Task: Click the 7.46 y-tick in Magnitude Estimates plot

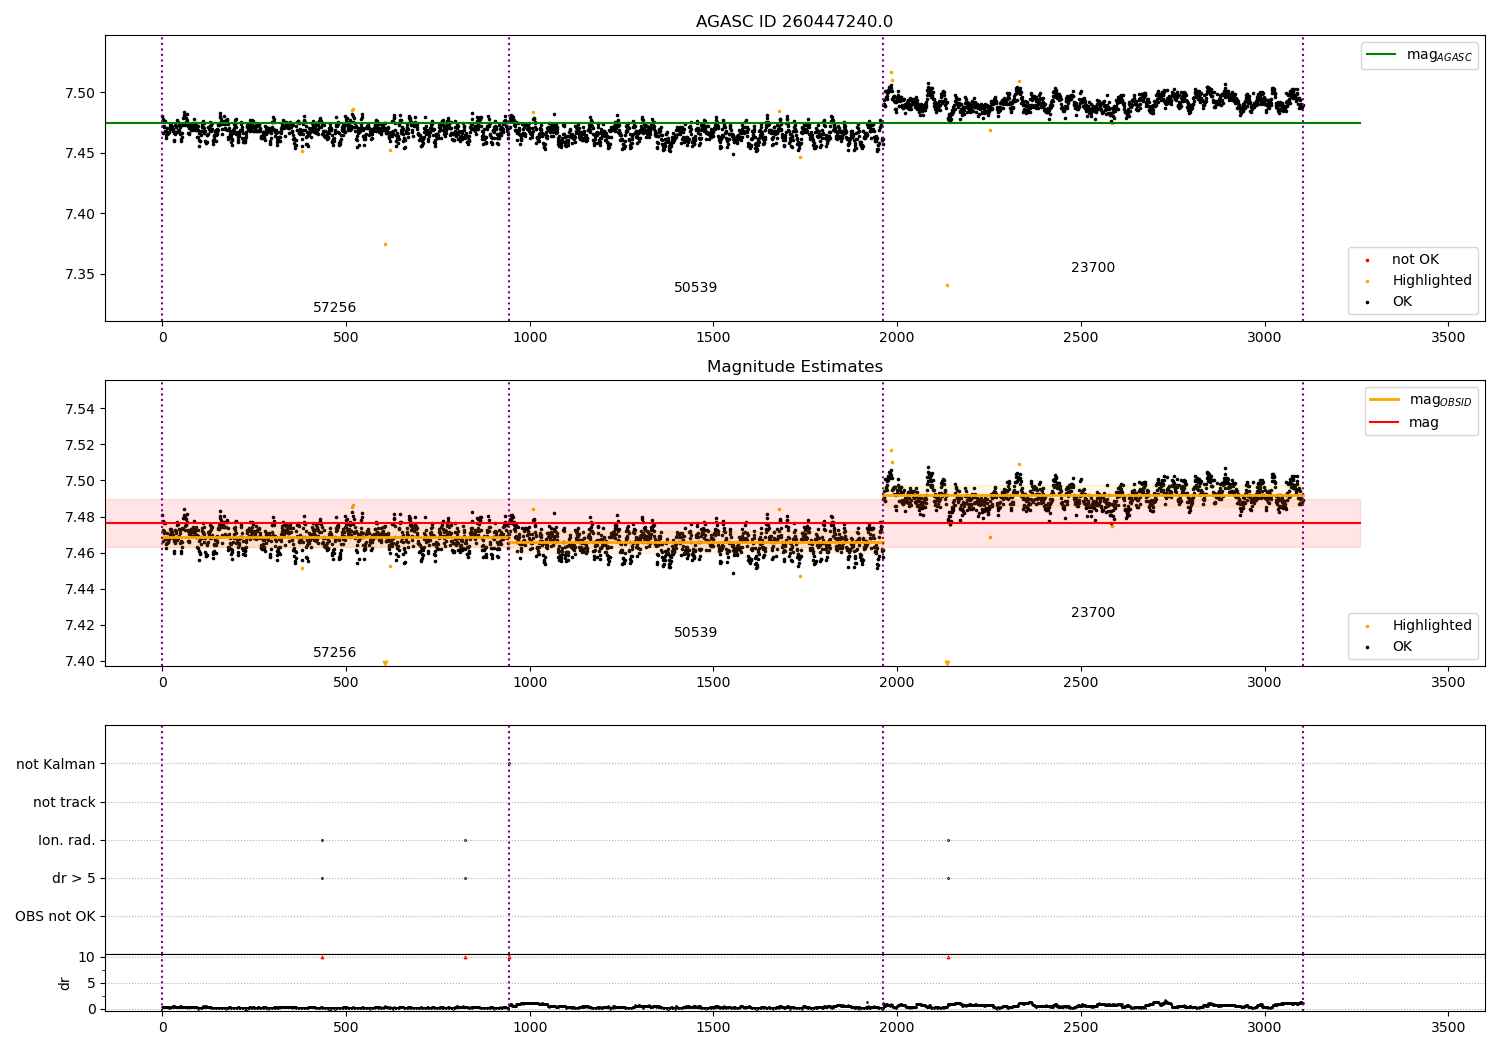Action: pyautogui.click(x=80, y=553)
